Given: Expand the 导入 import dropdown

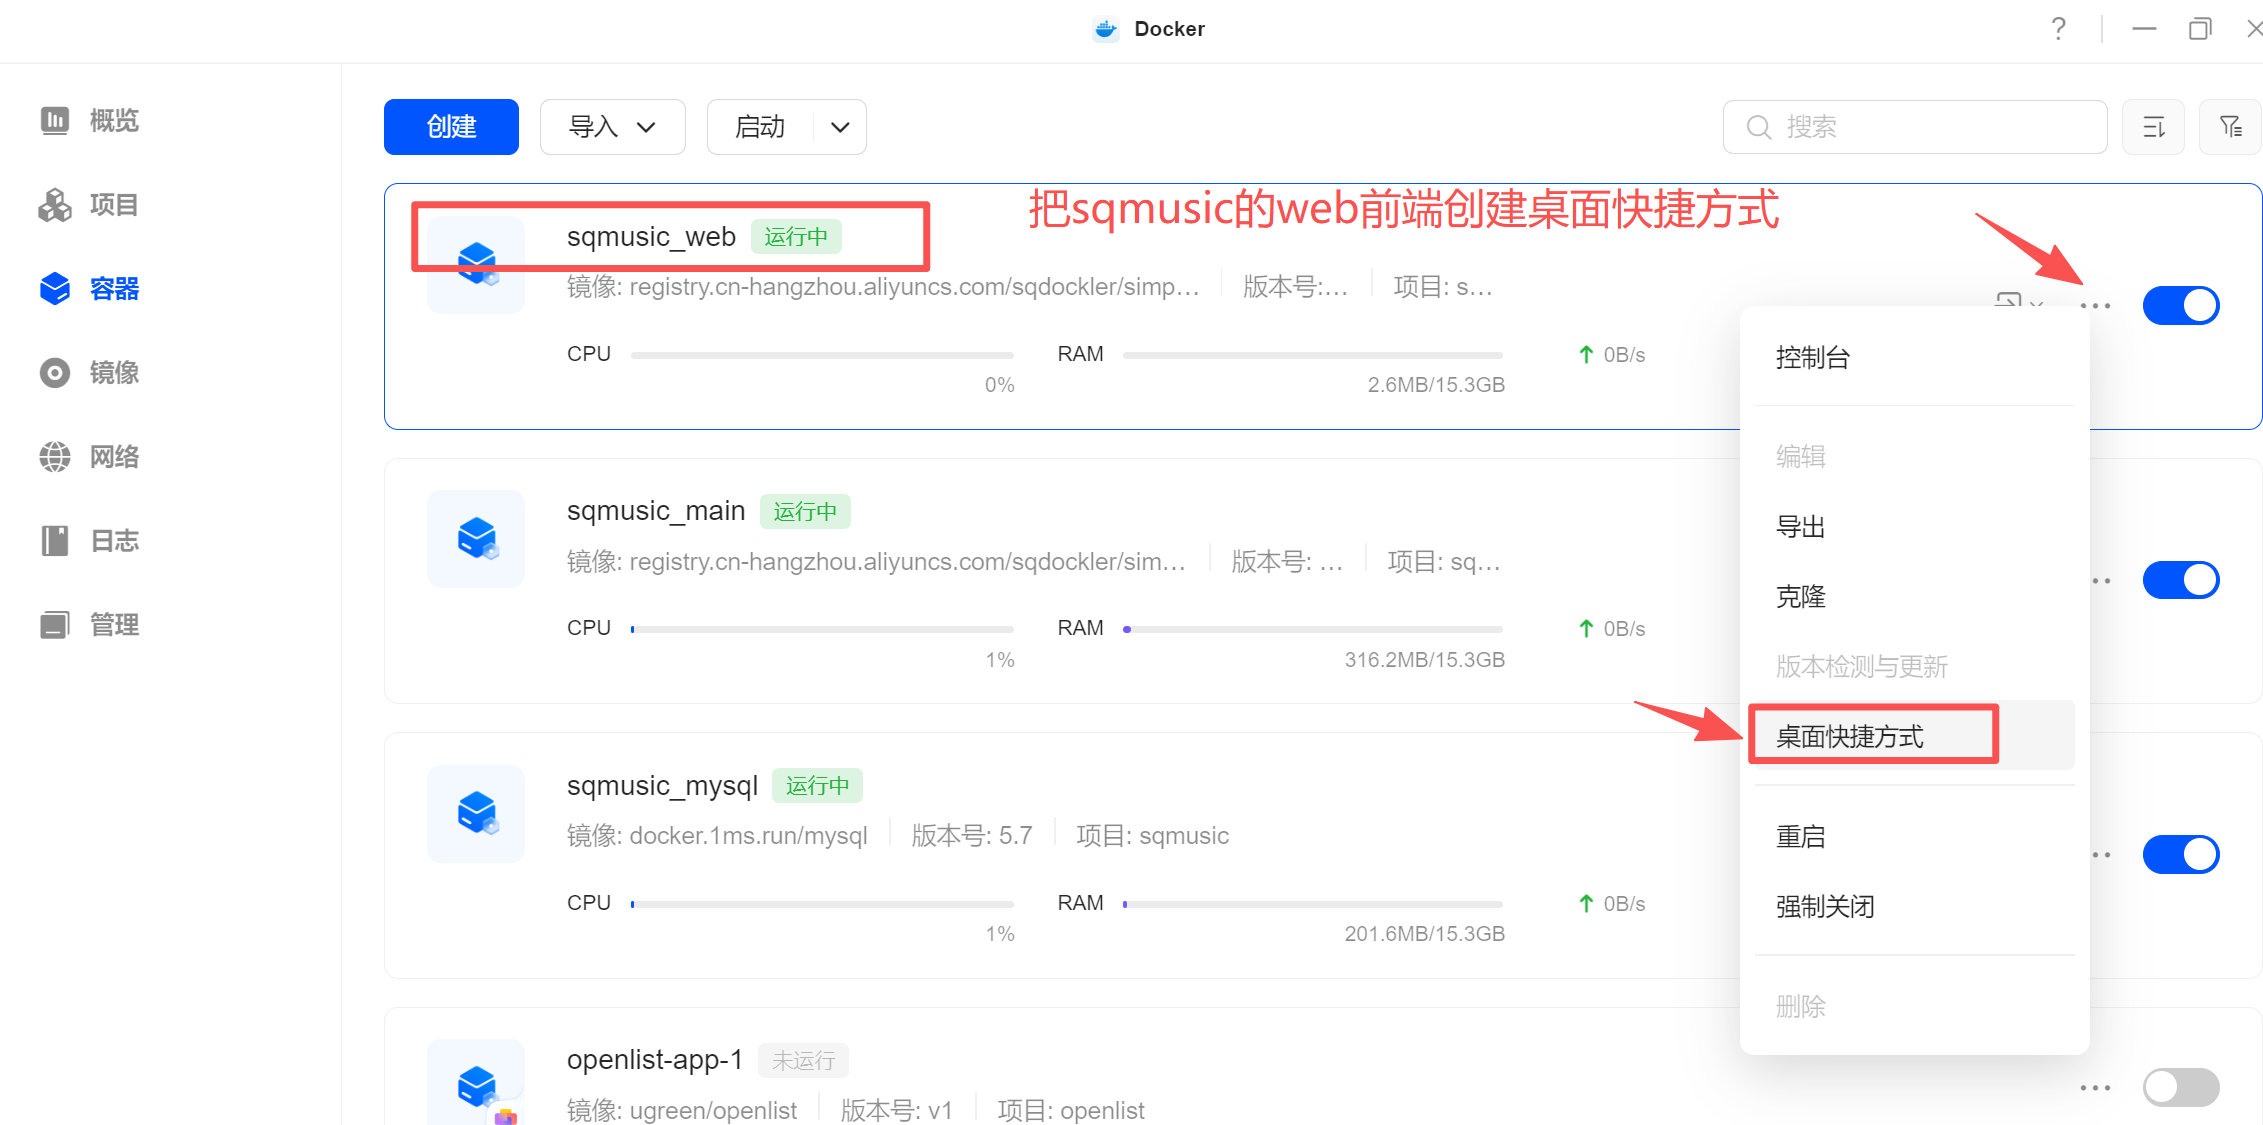Looking at the screenshot, I should coord(612,127).
